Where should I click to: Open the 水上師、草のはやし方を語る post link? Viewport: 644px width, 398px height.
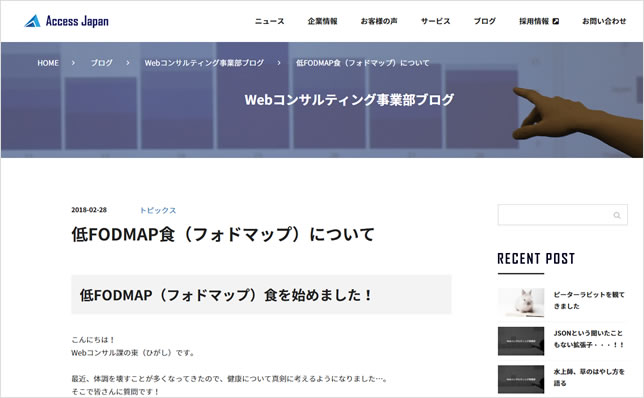(589, 377)
